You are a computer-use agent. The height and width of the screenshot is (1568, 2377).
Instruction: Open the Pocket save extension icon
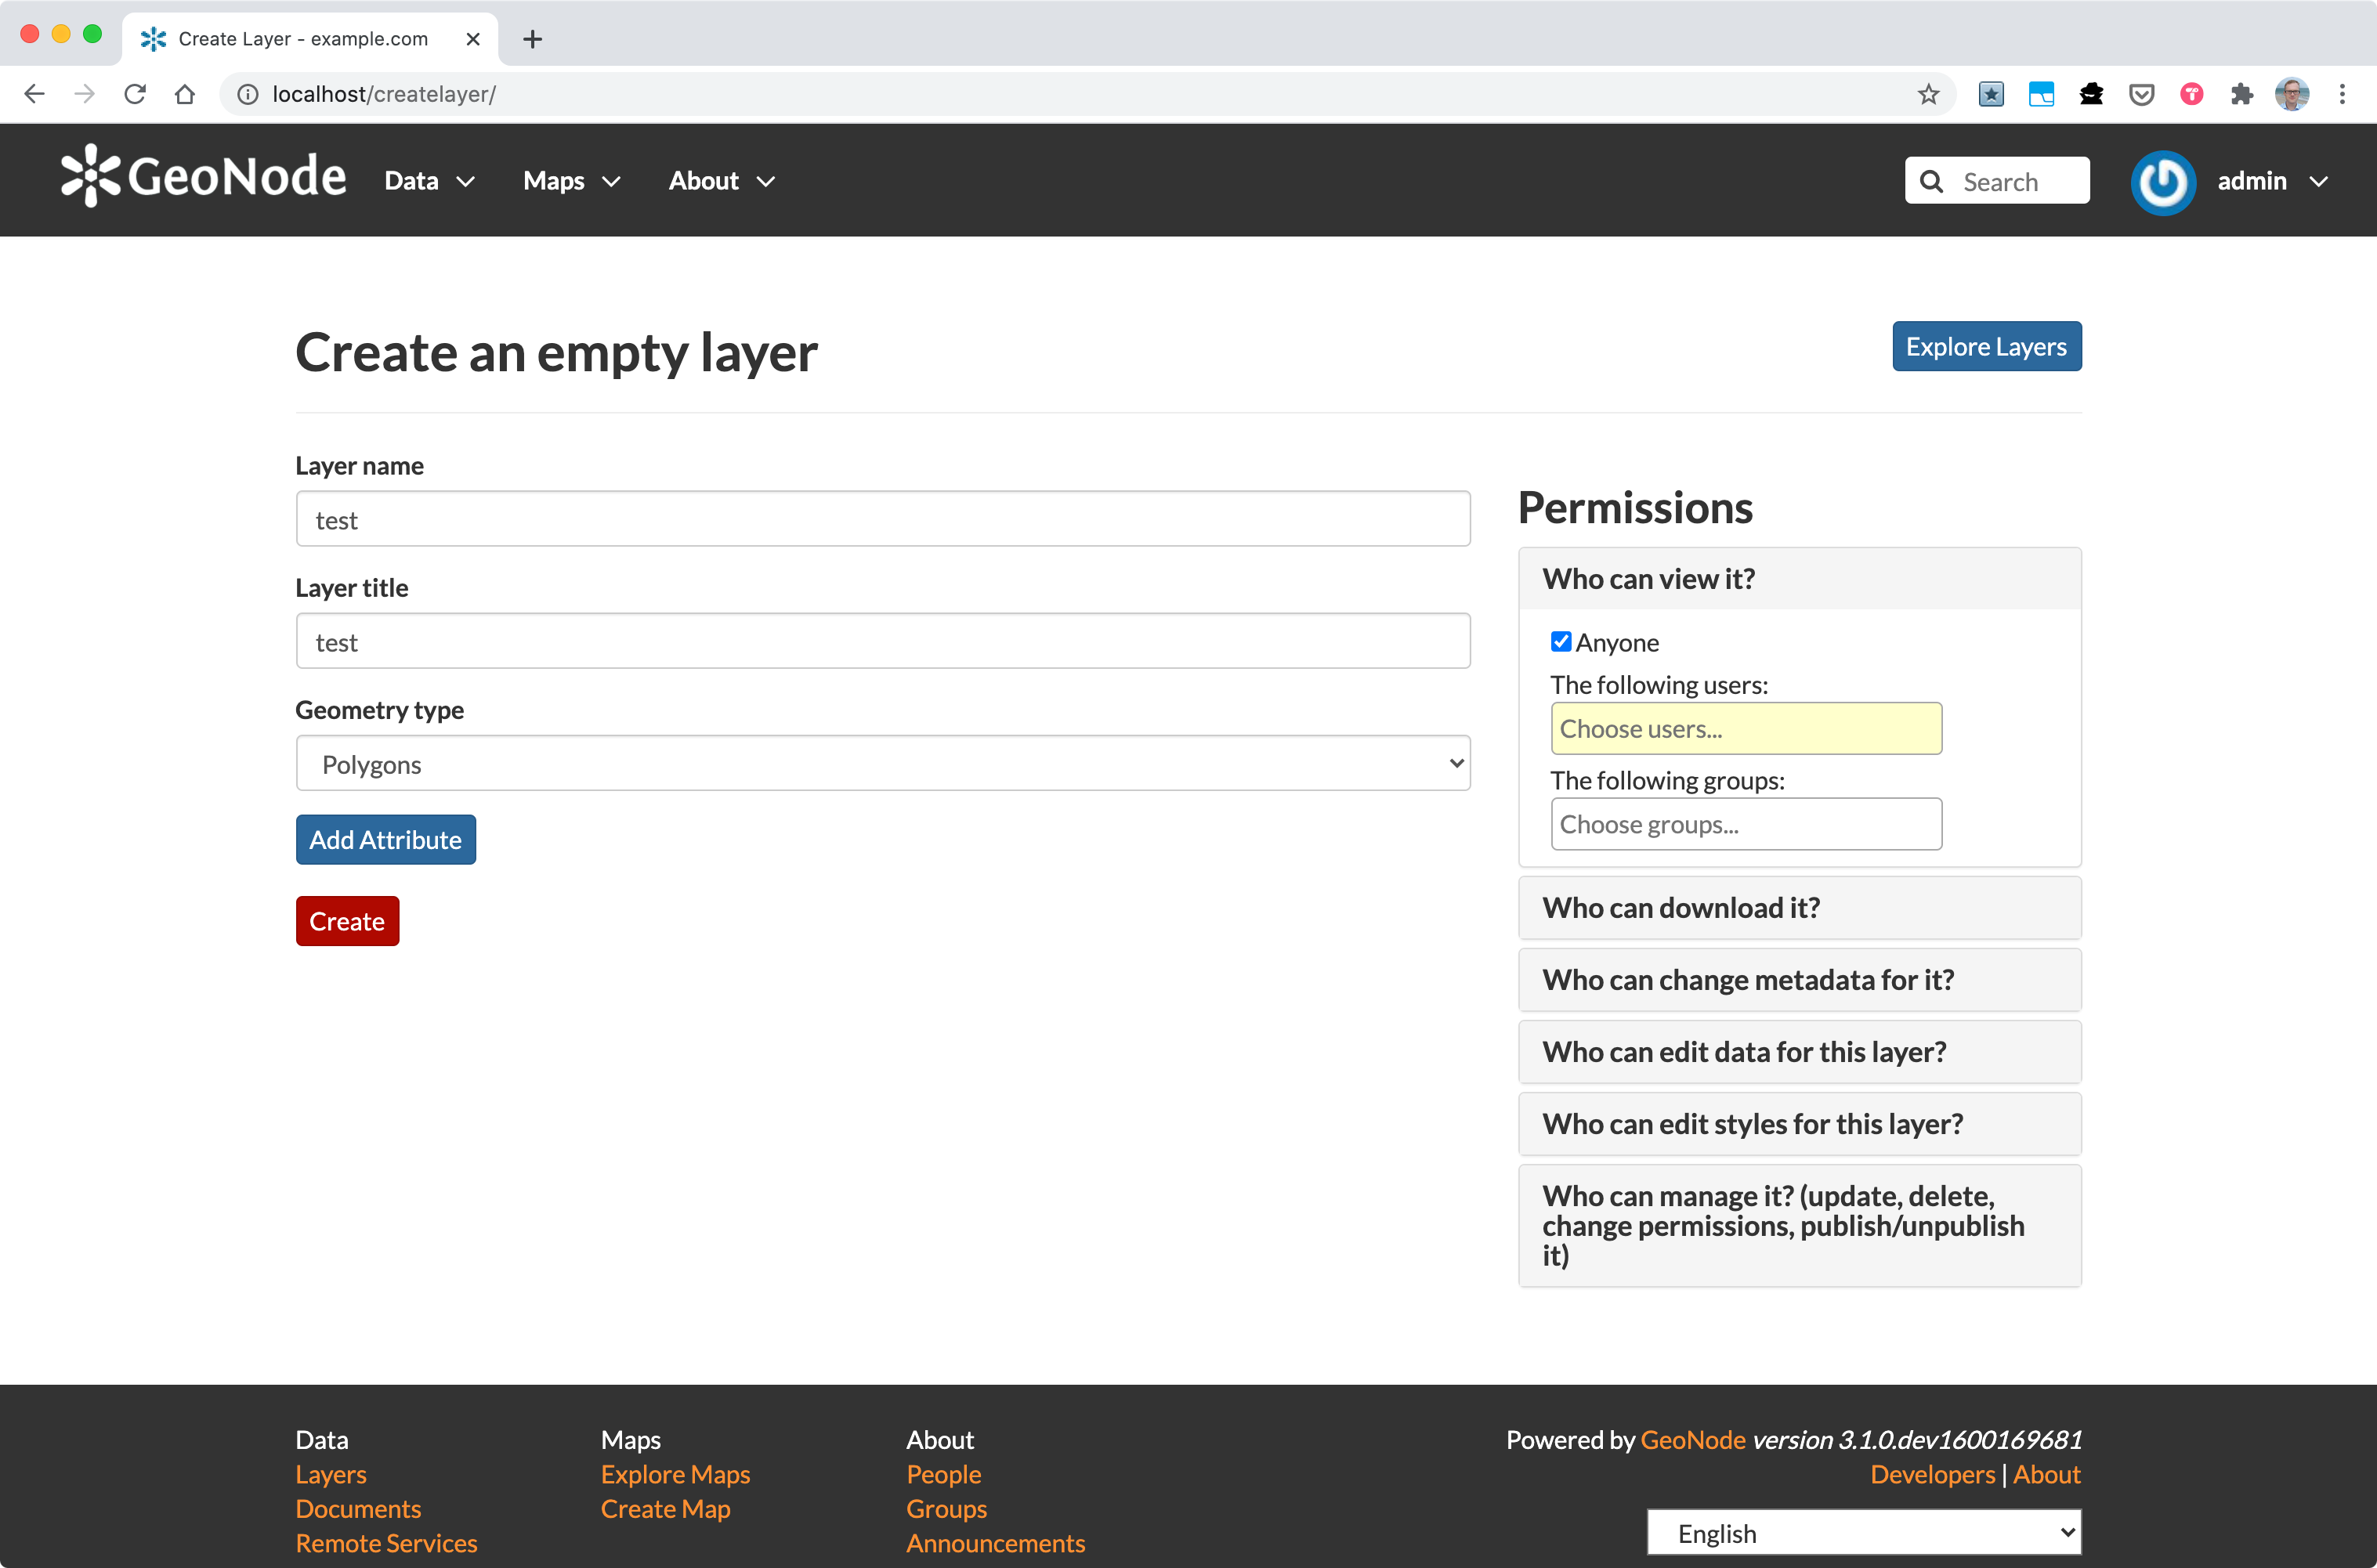point(2141,94)
